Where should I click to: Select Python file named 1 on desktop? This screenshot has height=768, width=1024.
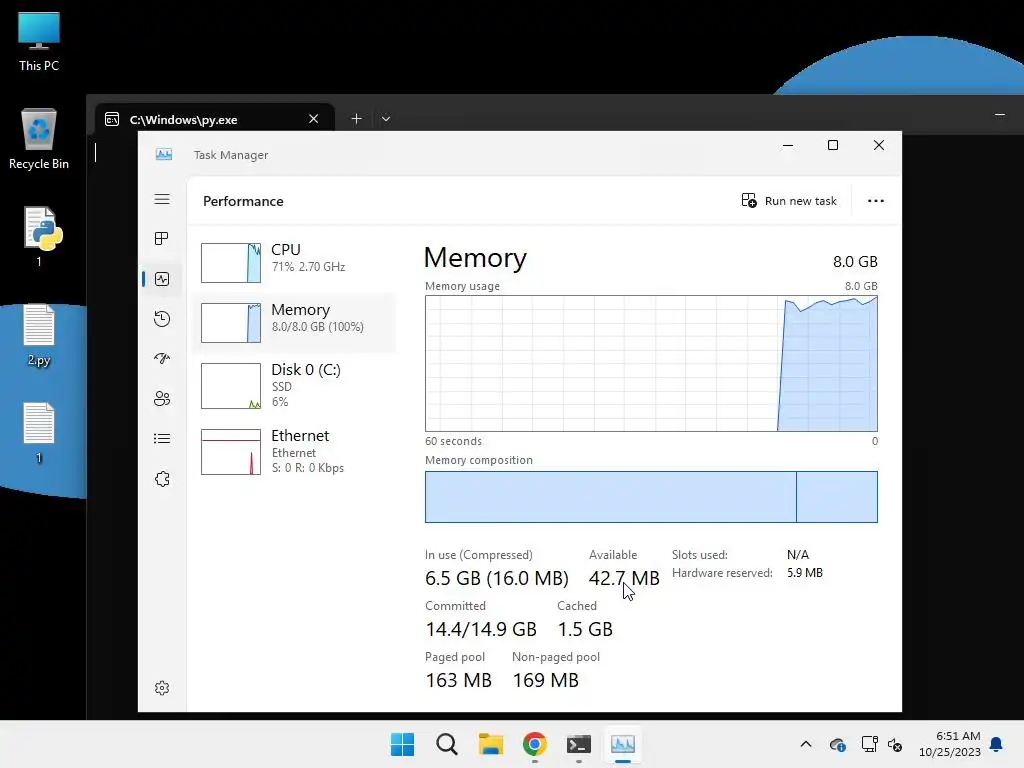coord(39,236)
